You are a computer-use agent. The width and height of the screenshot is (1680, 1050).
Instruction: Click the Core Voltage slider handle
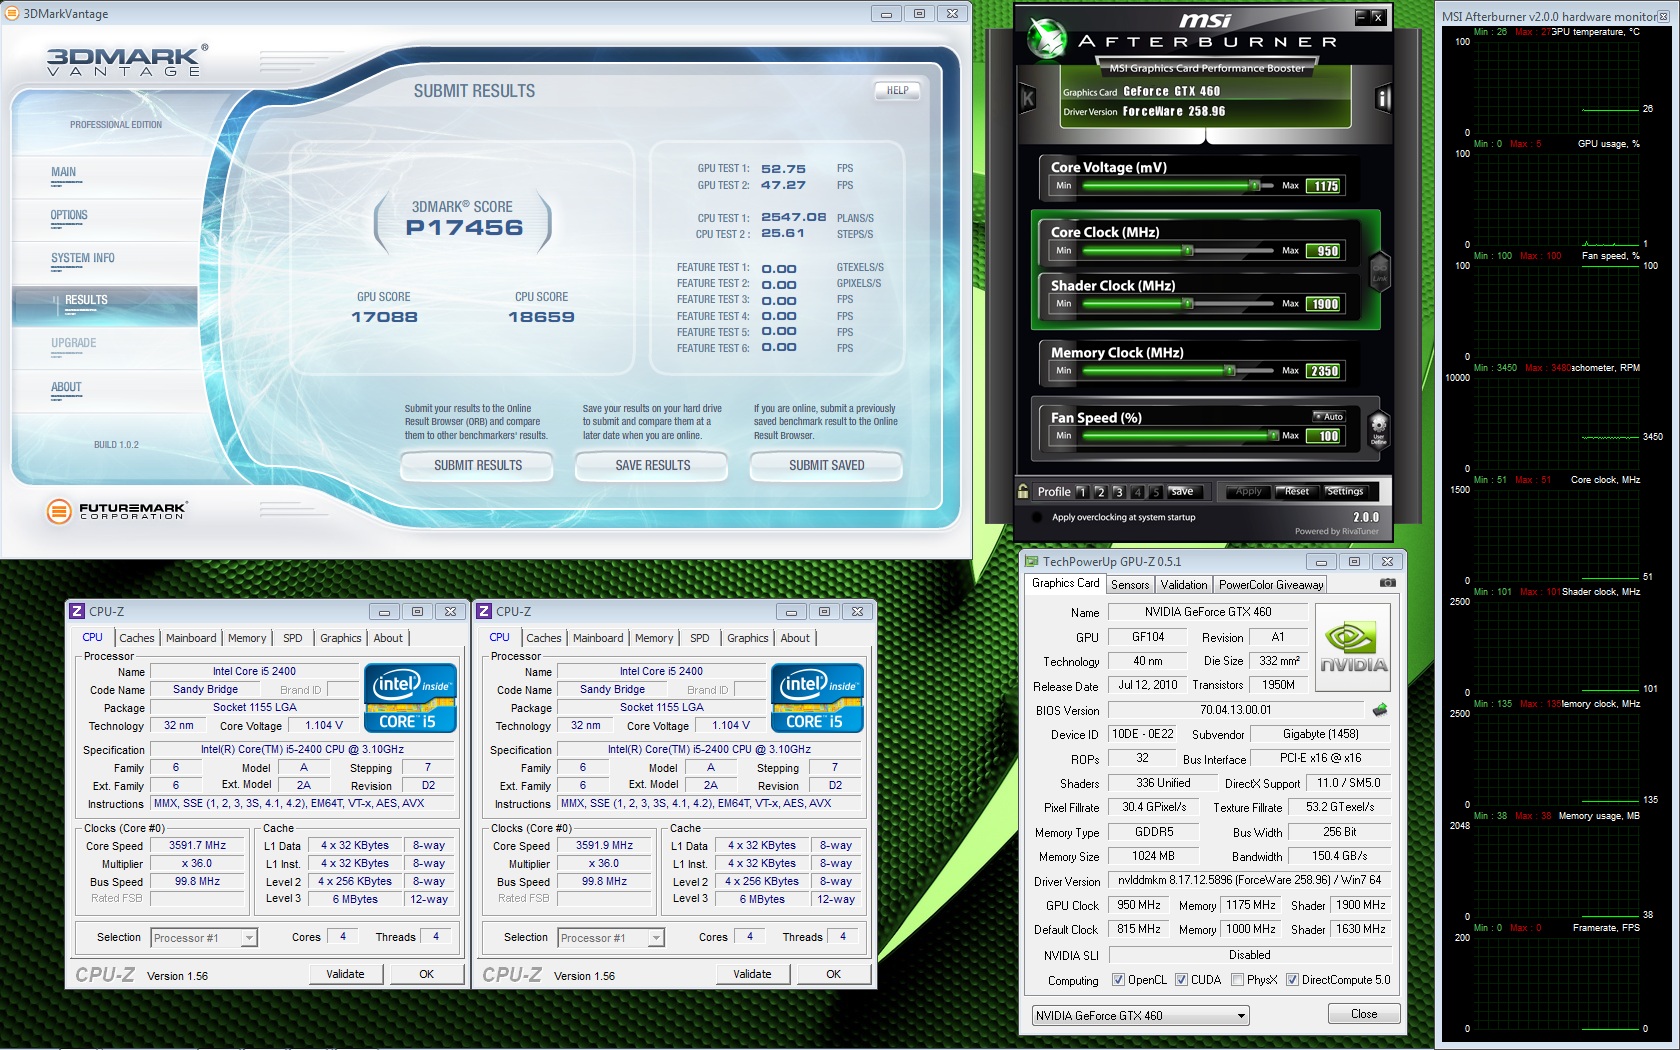point(1255,186)
